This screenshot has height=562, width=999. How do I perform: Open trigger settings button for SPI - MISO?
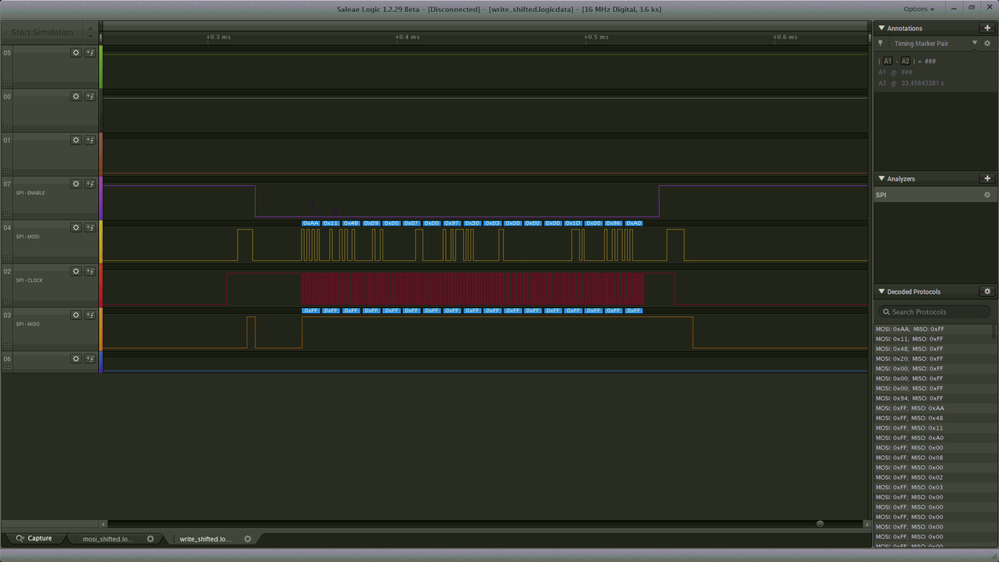pyautogui.click(x=90, y=315)
